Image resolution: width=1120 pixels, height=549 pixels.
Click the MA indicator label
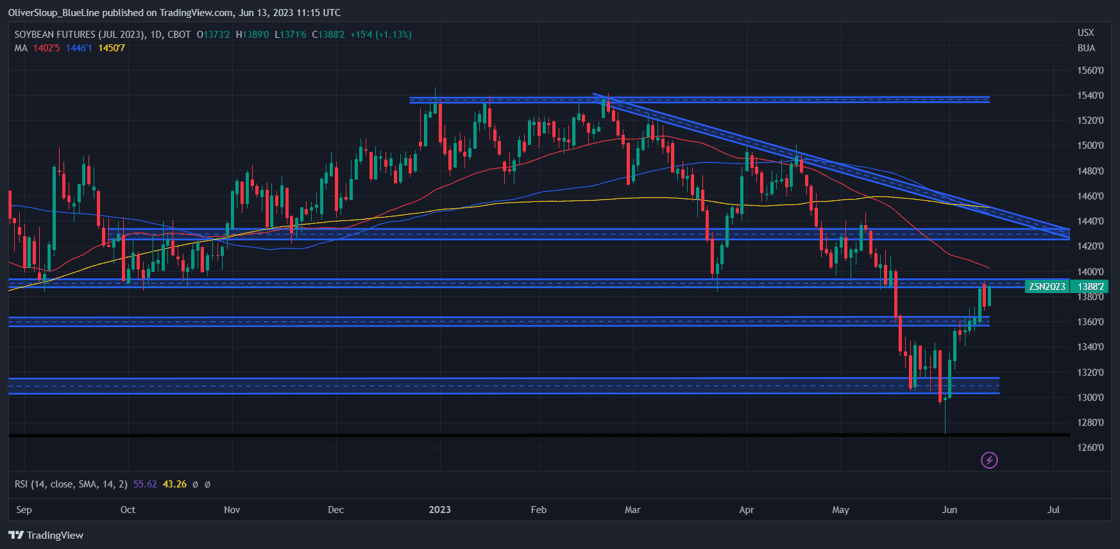point(20,47)
